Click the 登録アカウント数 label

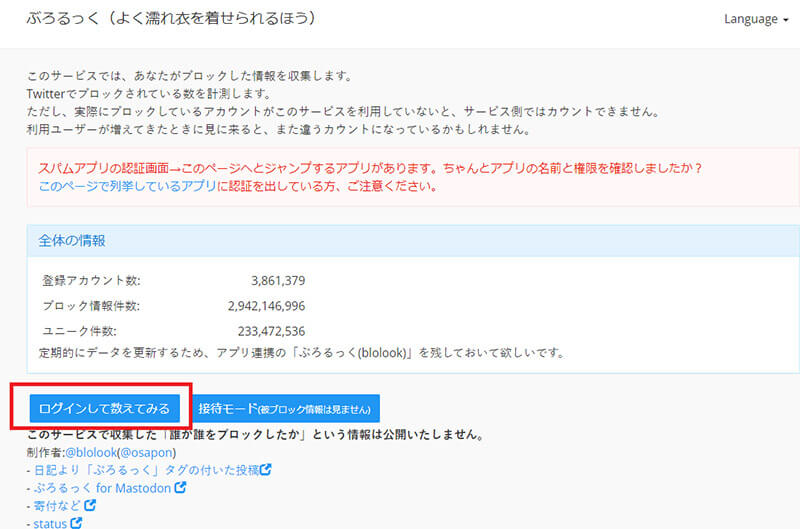91,281
